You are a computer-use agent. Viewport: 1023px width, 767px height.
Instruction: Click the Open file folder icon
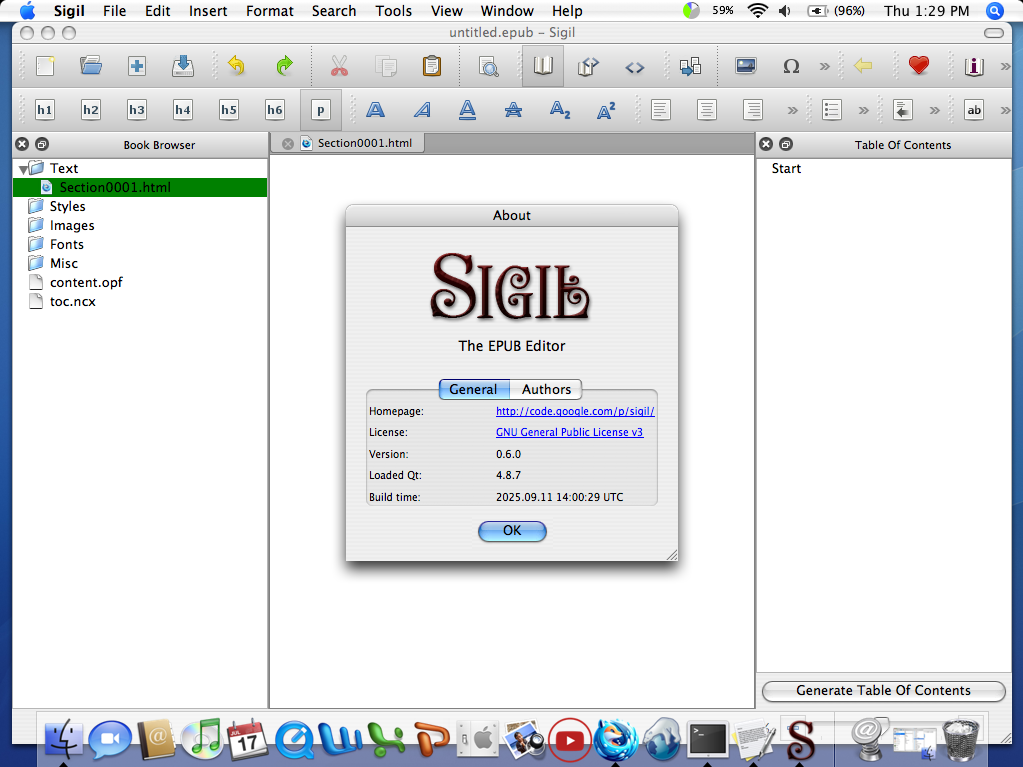tap(91, 66)
